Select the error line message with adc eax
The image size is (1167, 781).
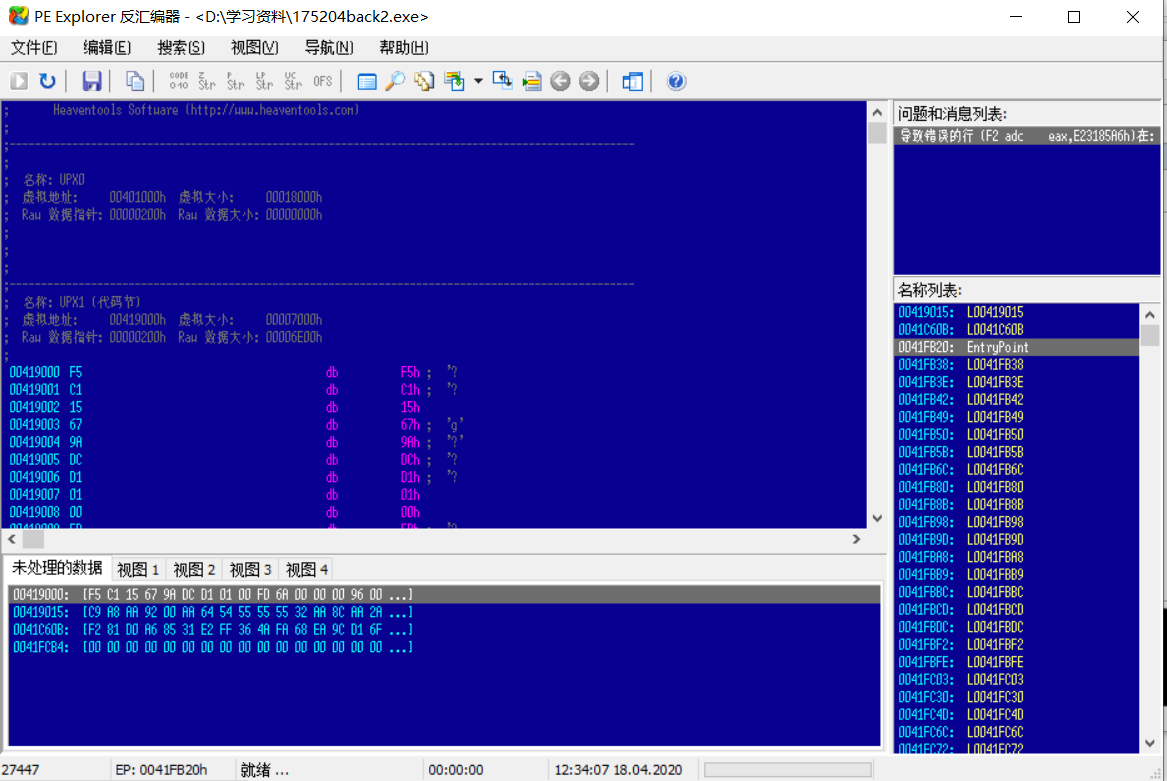(x=1027, y=136)
